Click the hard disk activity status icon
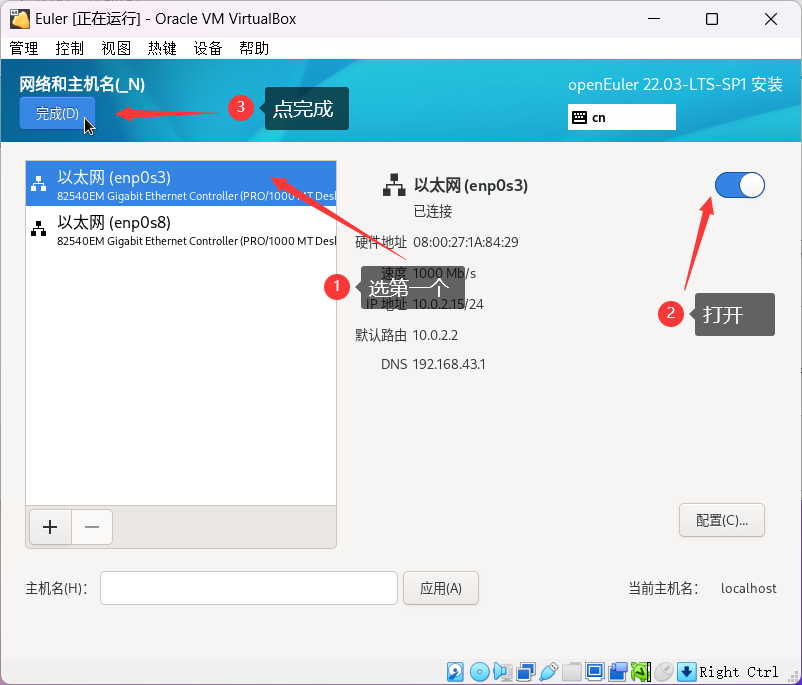The image size is (802, 685). (455, 672)
